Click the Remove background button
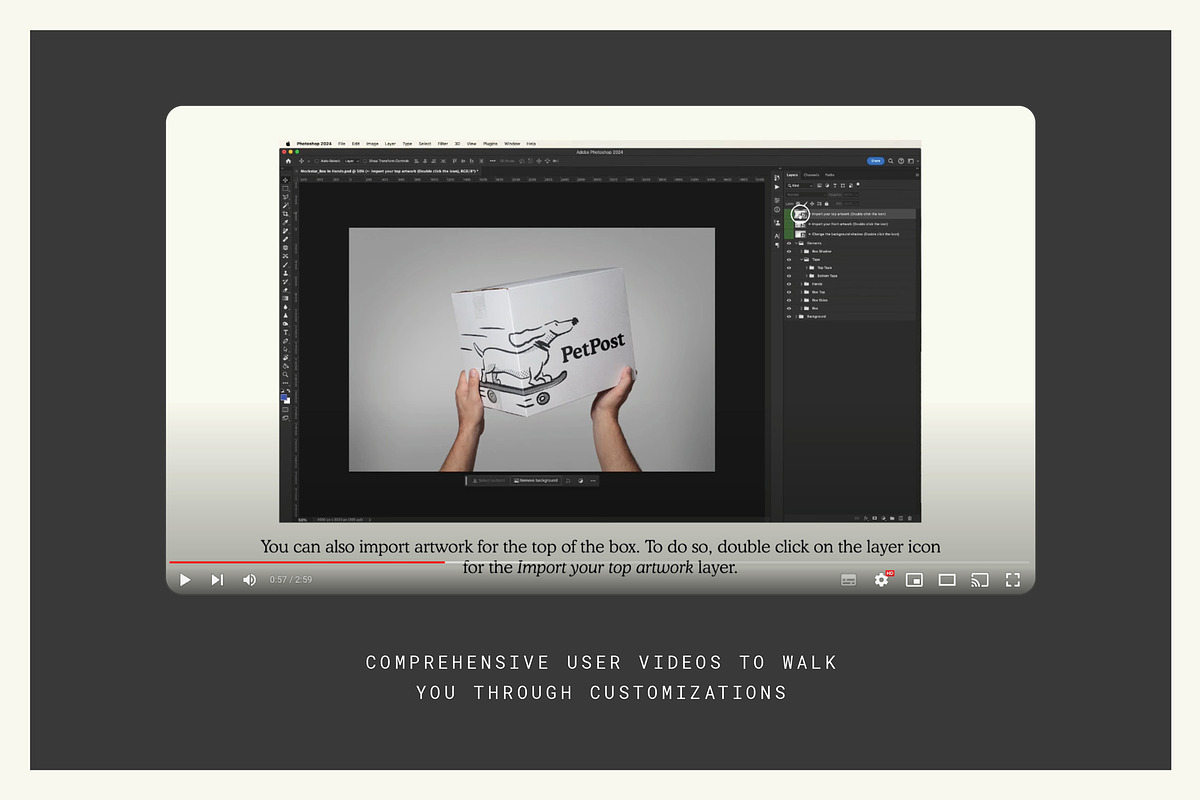Screen dimensions: 1200x800 (535, 480)
